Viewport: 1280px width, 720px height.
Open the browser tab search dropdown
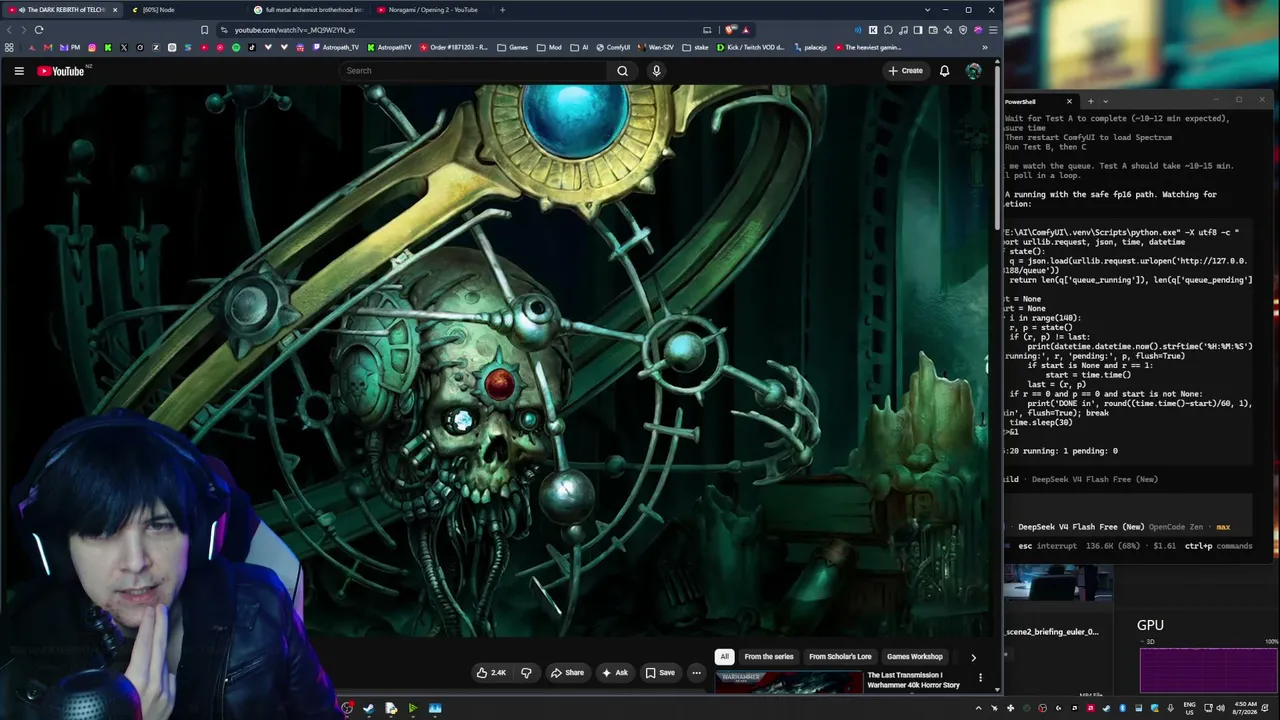click(x=927, y=10)
